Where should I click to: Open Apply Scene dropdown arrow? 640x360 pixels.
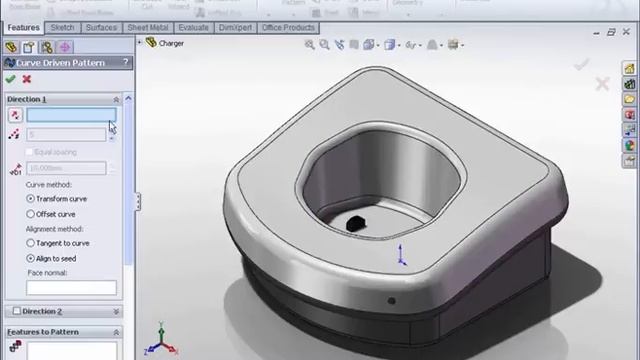[441, 45]
